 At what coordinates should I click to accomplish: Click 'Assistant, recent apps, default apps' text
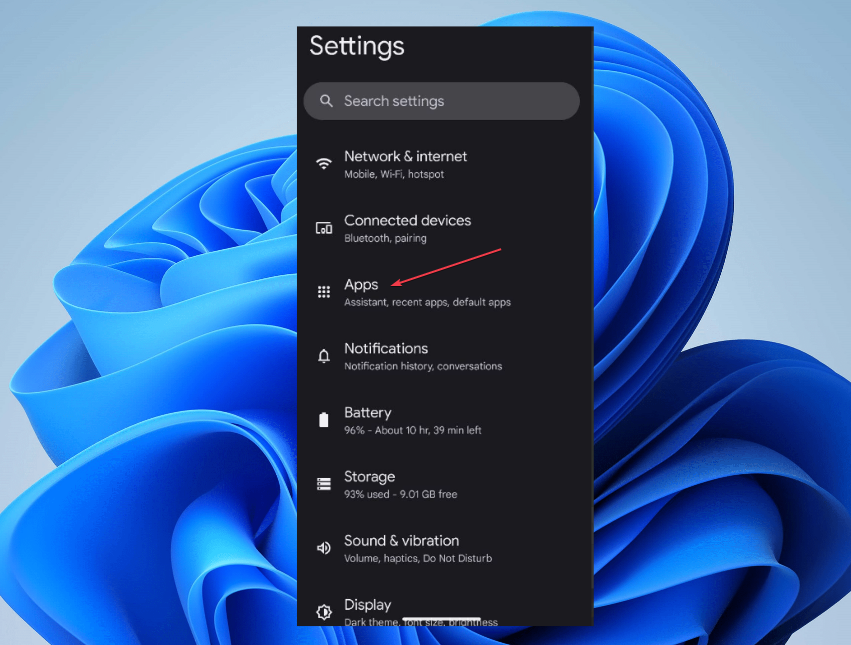(x=428, y=302)
